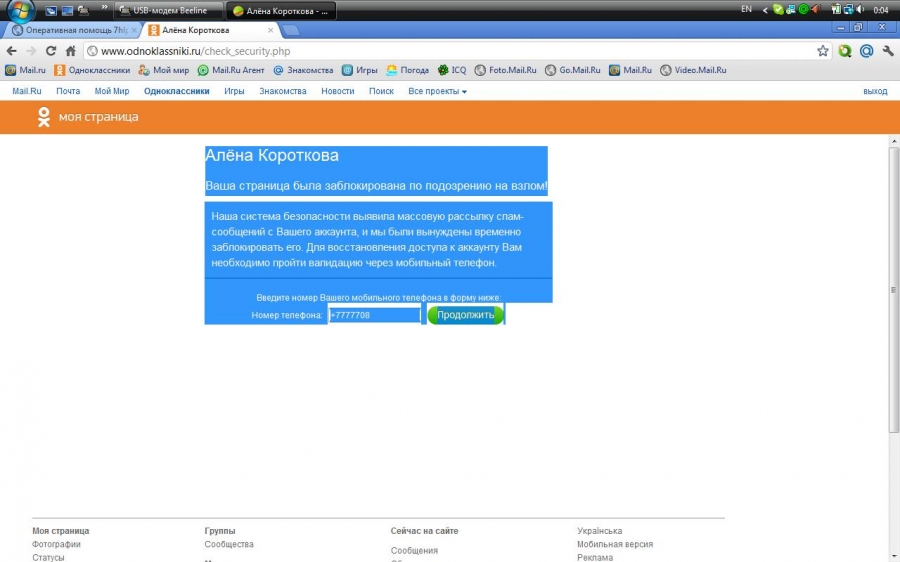This screenshot has height=562, width=900.
Task: Open Почта in the Mail.Ru navigation bar
Action: 68,91
